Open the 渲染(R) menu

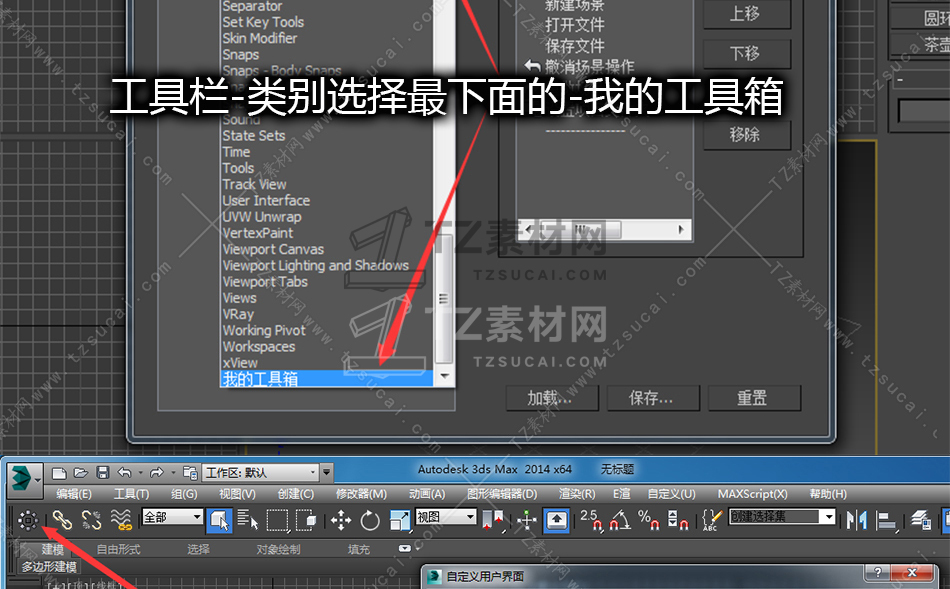coord(577,494)
